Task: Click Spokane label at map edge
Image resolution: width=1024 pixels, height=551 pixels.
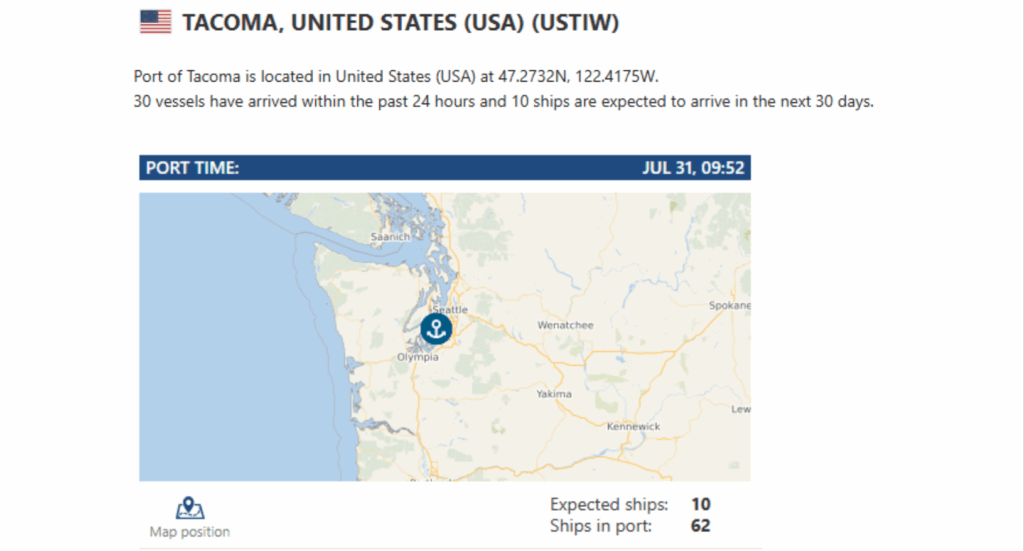Action: tap(729, 305)
